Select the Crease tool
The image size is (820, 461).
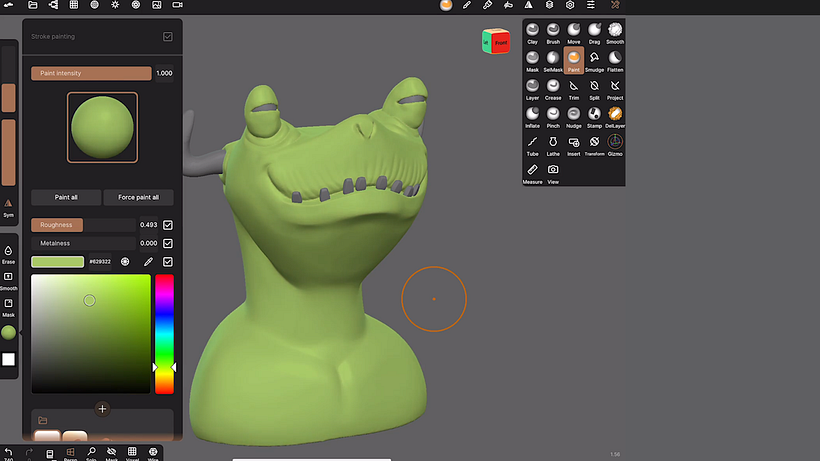(553, 89)
